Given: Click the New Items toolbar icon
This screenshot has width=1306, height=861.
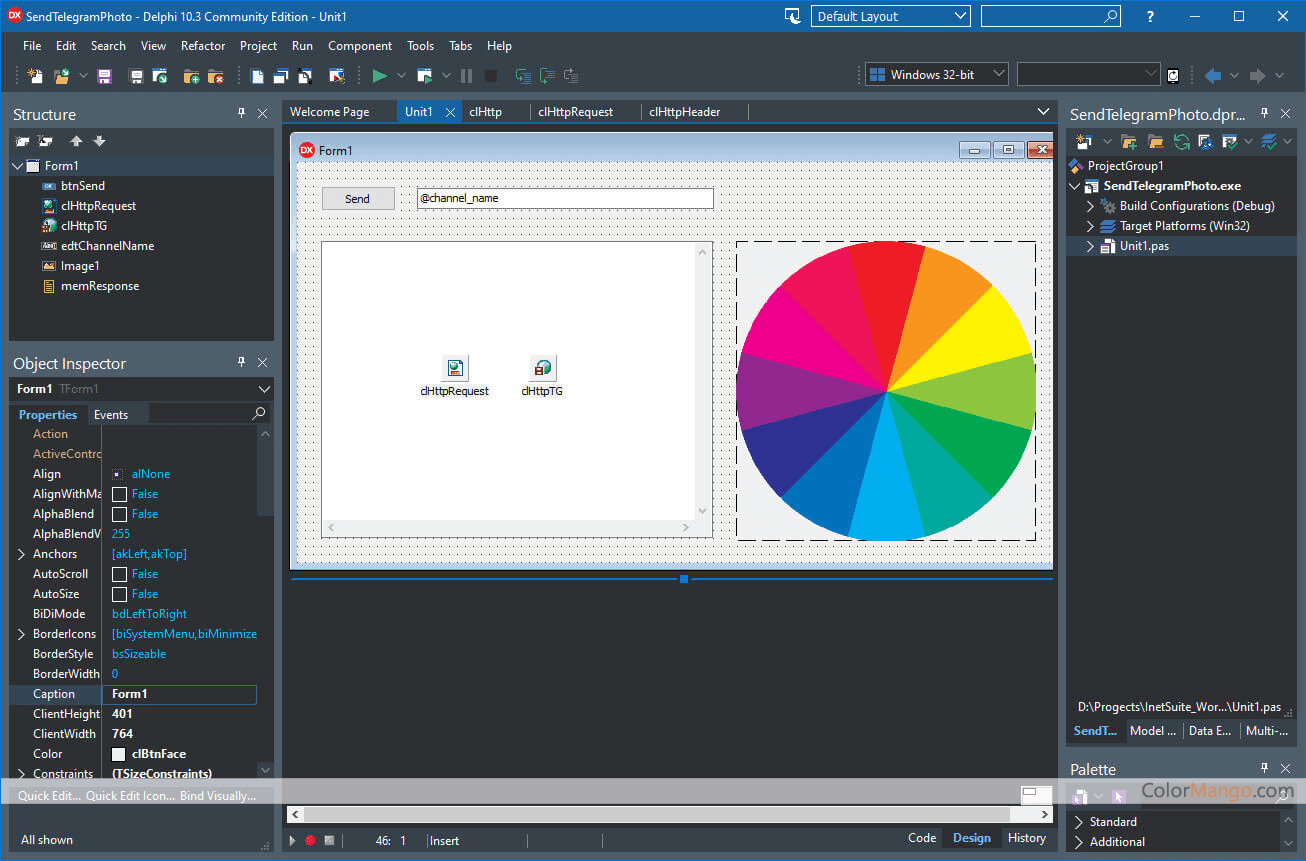Looking at the screenshot, I should (35, 76).
